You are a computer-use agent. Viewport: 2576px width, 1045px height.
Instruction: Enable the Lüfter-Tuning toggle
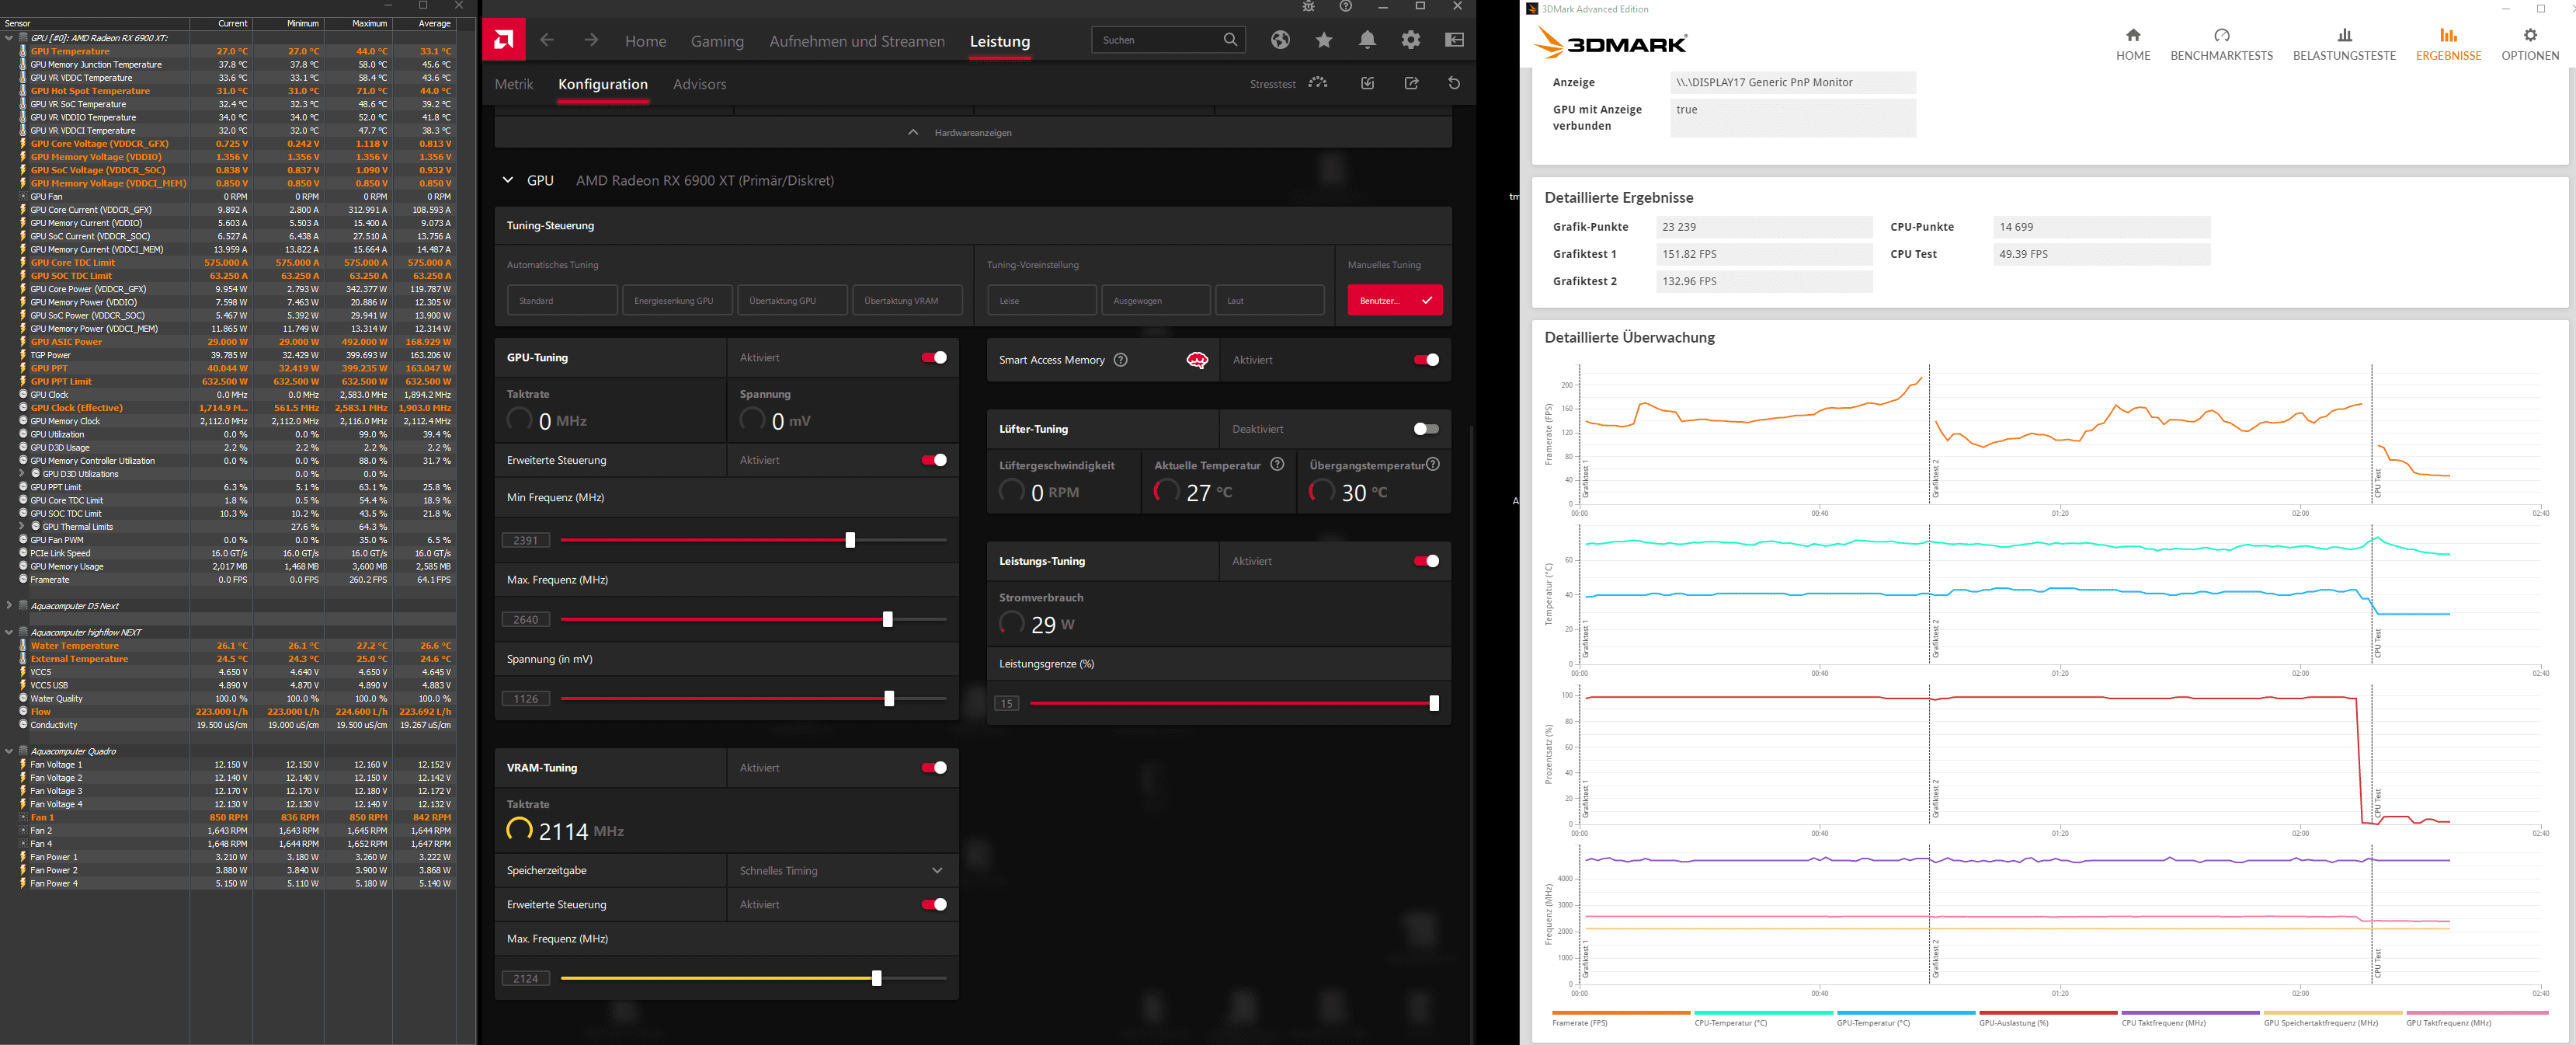[x=1427, y=429]
